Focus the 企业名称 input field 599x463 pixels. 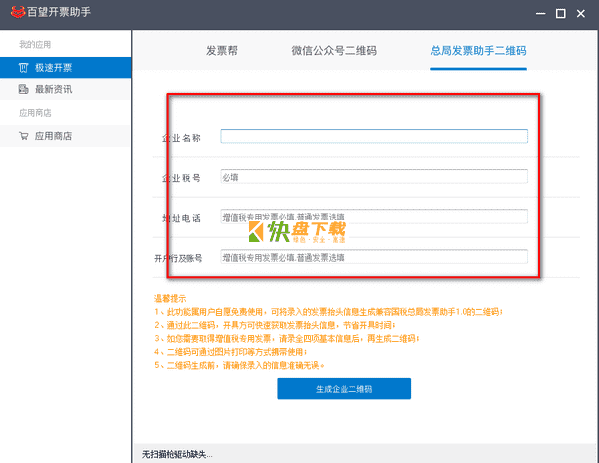pyautogui.click(x=374, y=136)
